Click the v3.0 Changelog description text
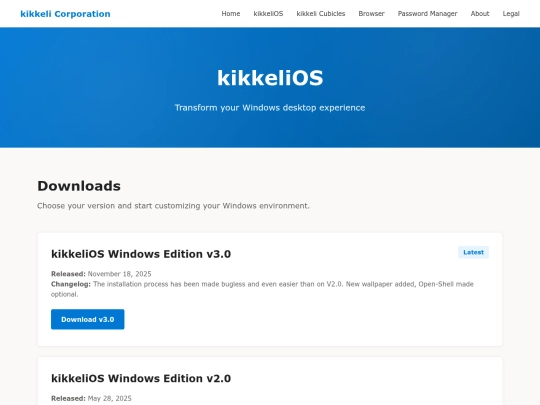Screen dimensions: 540x405 tap(262, 289)
